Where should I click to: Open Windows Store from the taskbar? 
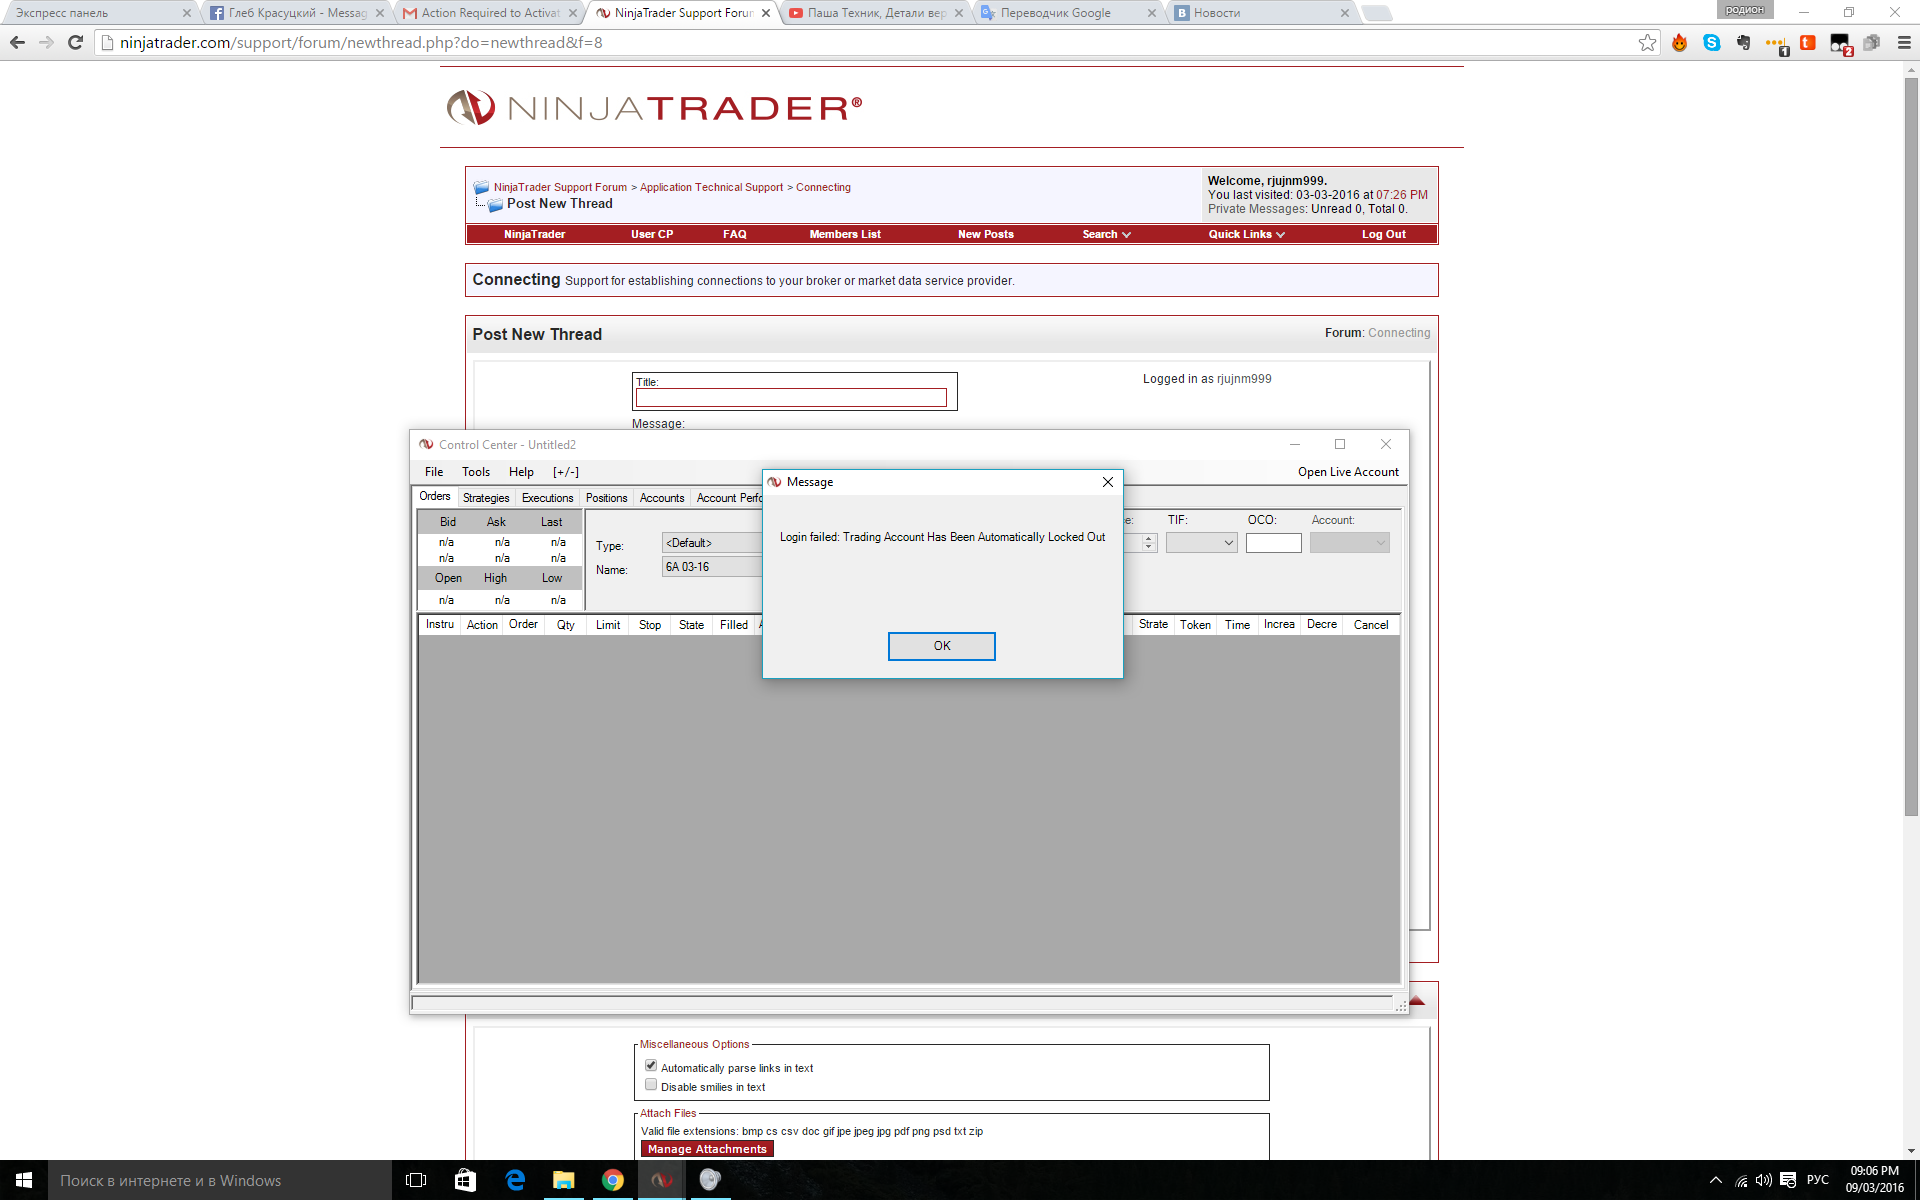pos(466,1180)
